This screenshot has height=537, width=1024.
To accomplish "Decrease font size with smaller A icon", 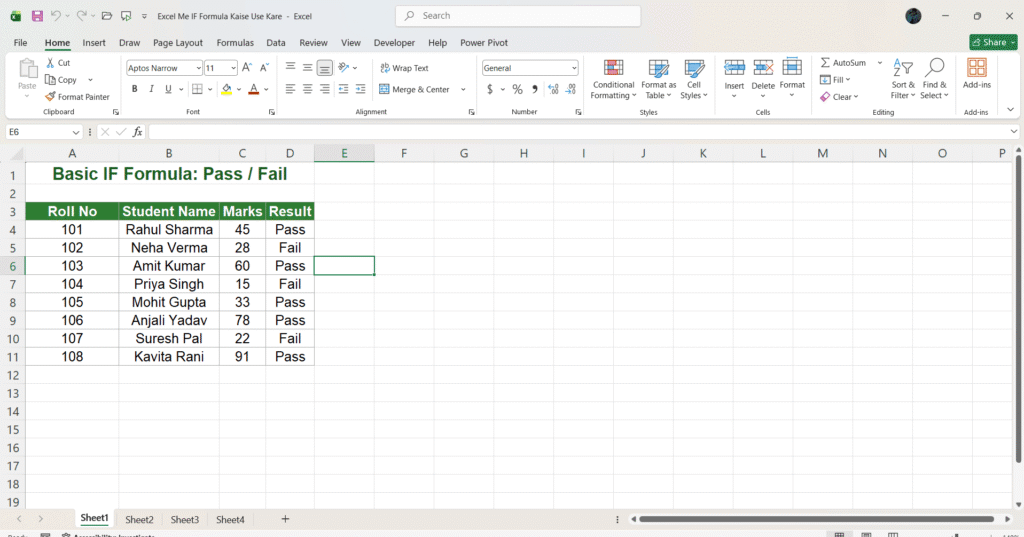I will [264, 67].
